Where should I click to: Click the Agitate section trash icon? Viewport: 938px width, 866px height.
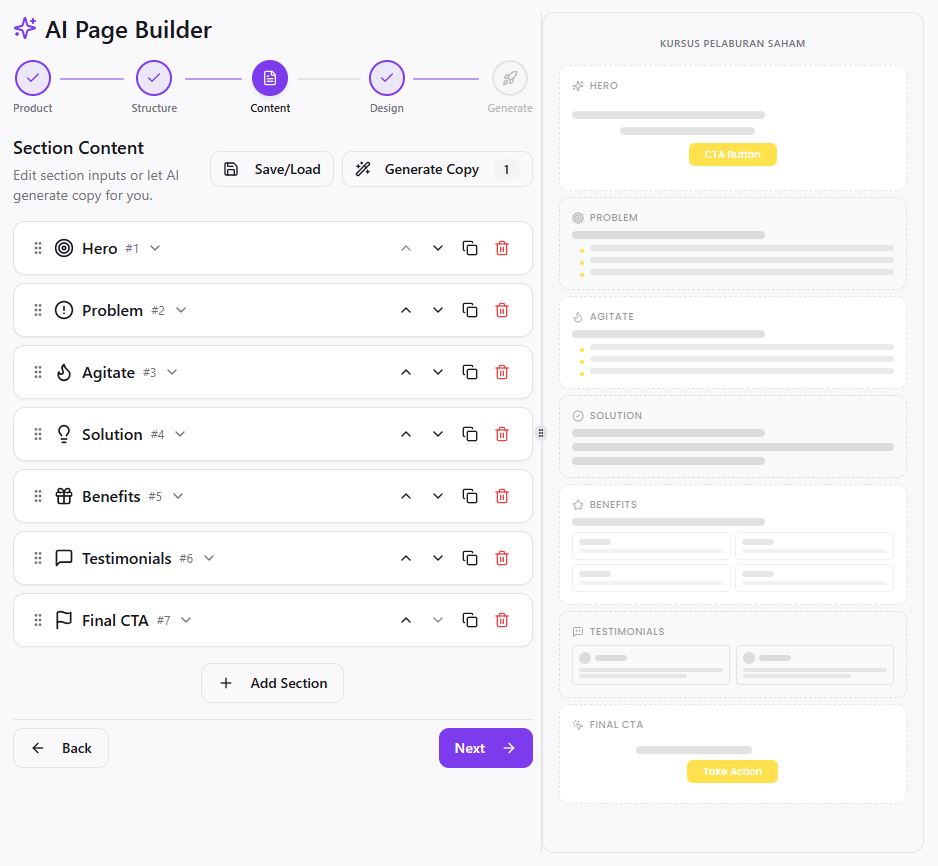point(502,372)
